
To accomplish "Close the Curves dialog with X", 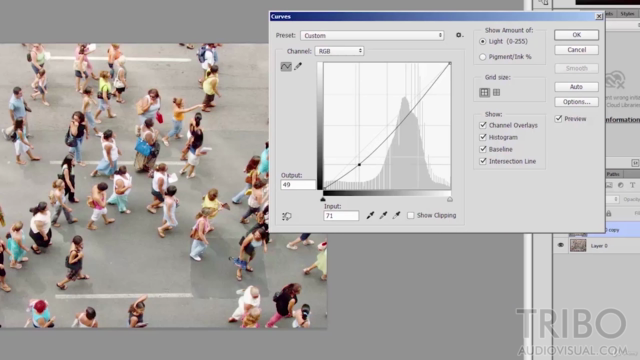I will 599,16.
